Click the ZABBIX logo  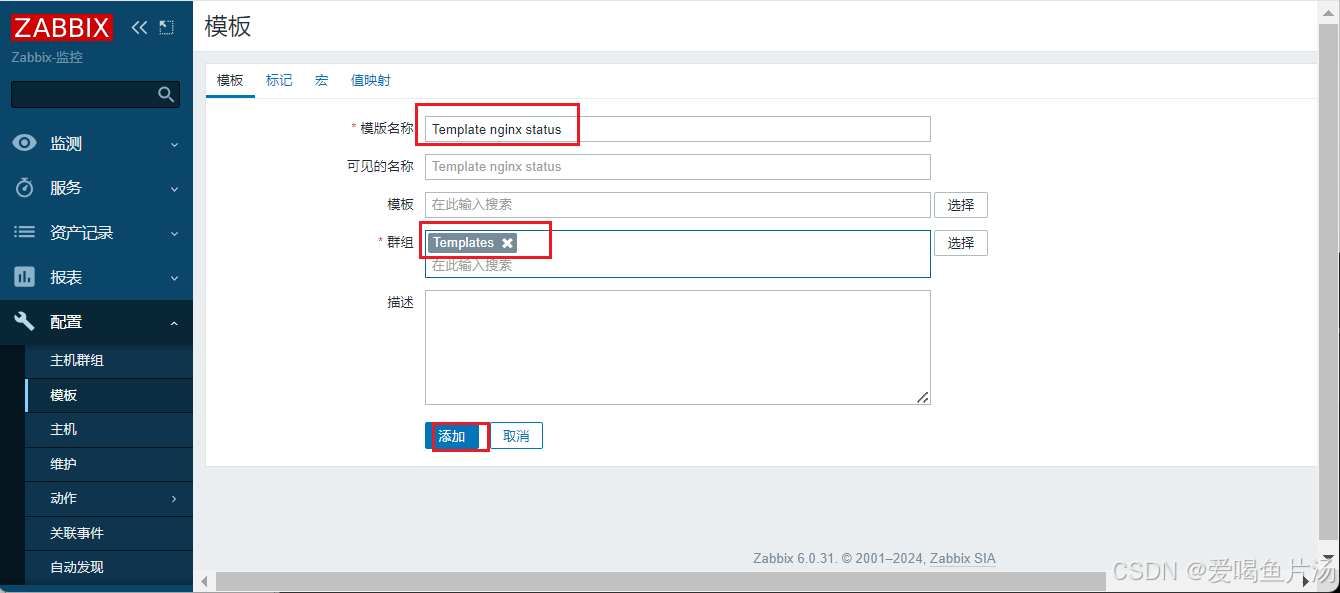click(62, 27)
